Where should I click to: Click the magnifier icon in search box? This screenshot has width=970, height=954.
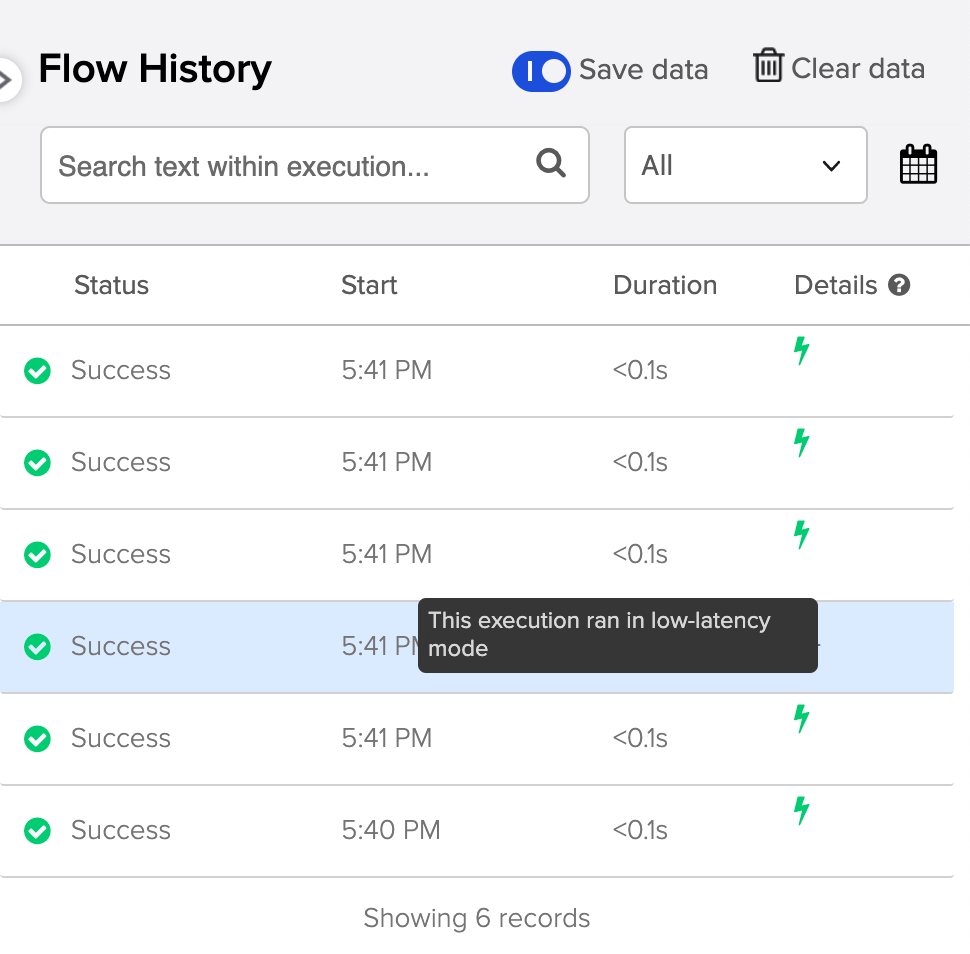coord(551,163)
